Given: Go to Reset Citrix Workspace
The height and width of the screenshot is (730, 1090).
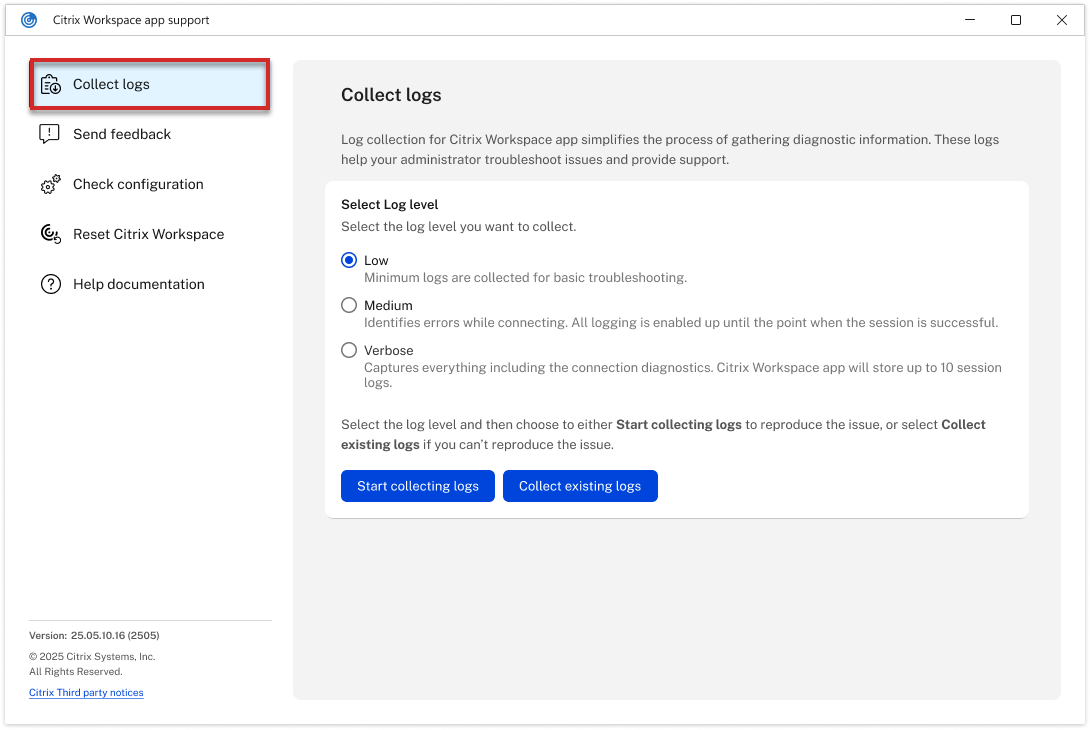Looking at the screenshot, I should click(149, 234).
